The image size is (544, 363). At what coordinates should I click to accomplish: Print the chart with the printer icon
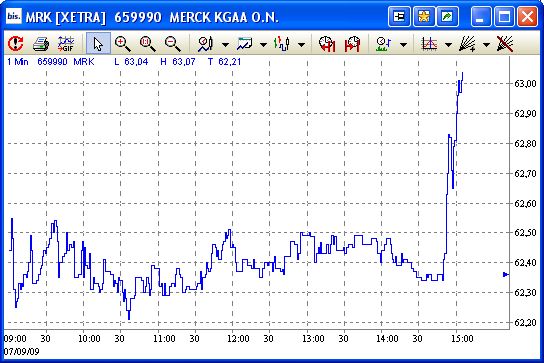coord(41,44)
